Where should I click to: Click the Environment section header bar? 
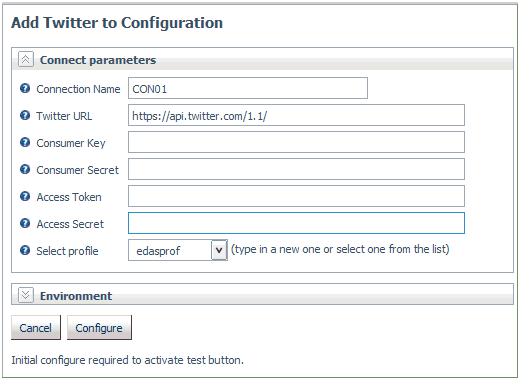point(262,295)
